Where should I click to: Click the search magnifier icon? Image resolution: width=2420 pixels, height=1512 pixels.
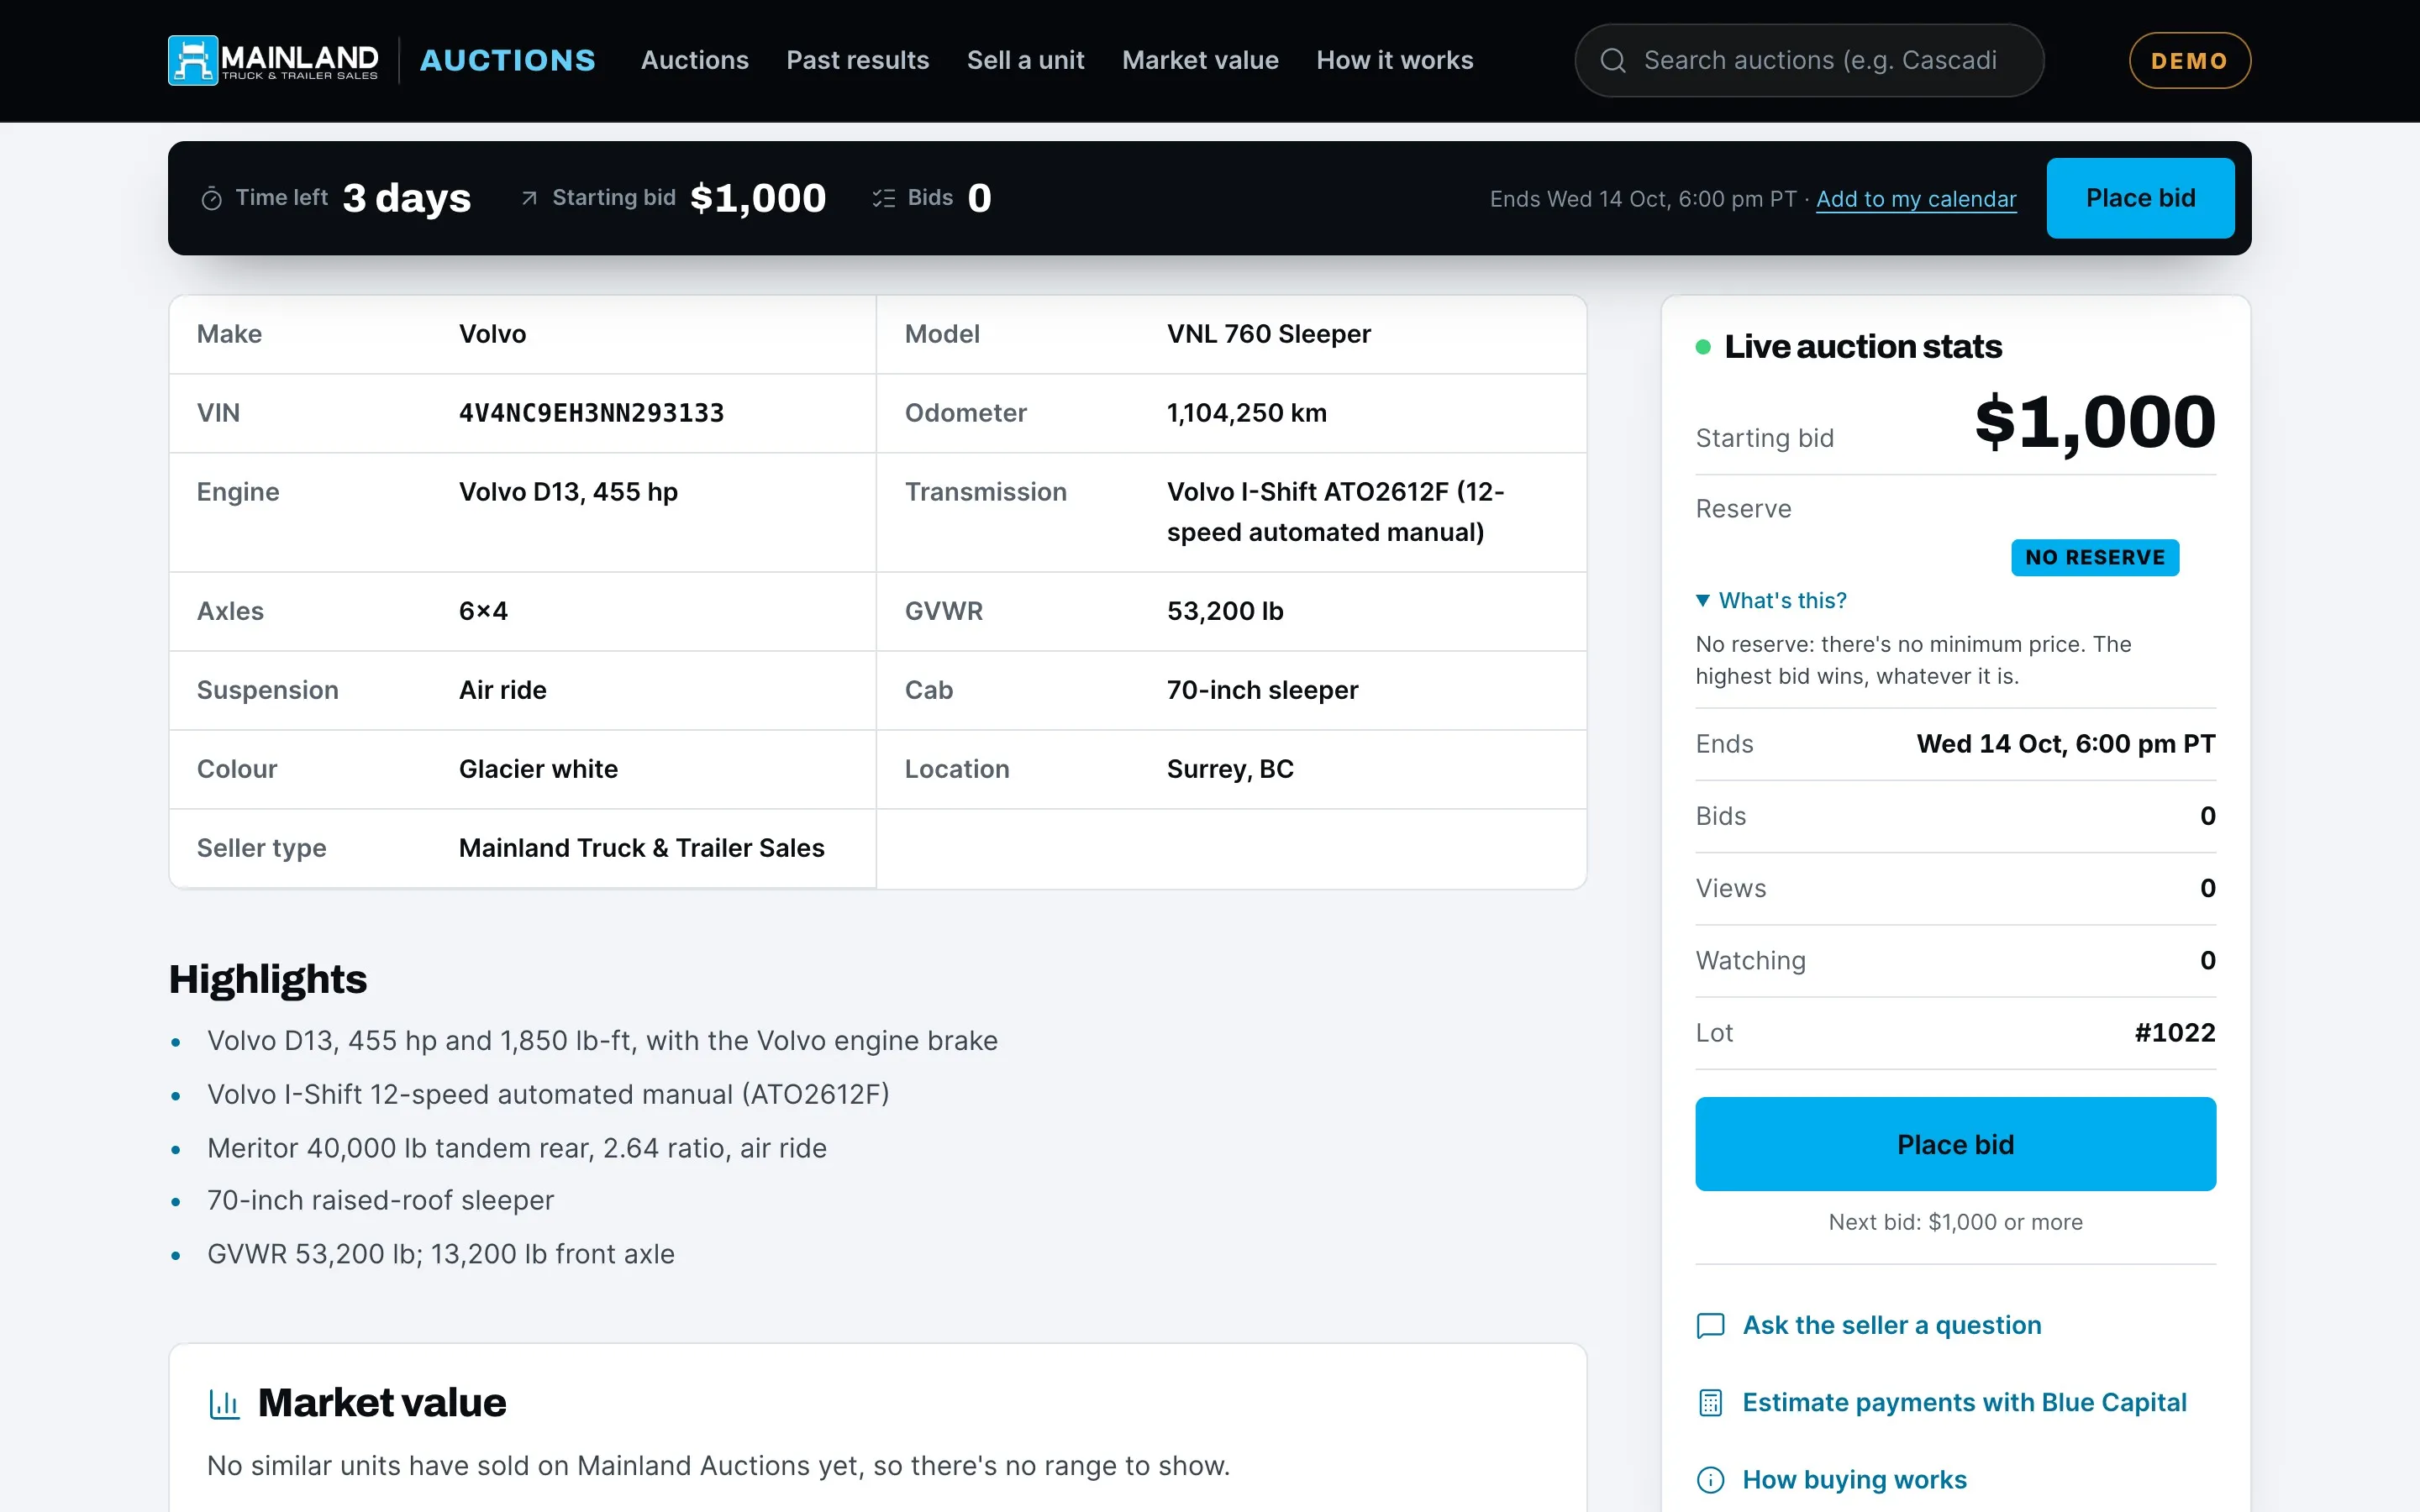pos(1613,61)
